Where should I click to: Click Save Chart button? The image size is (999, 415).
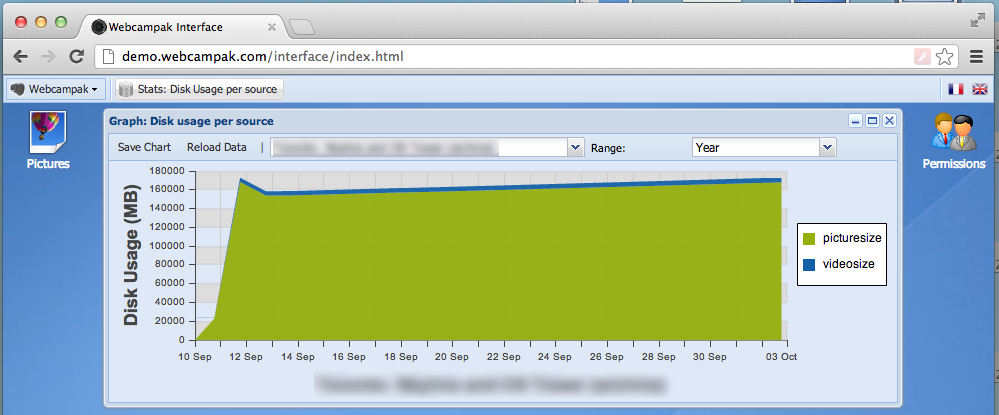[x=144, y=147]
